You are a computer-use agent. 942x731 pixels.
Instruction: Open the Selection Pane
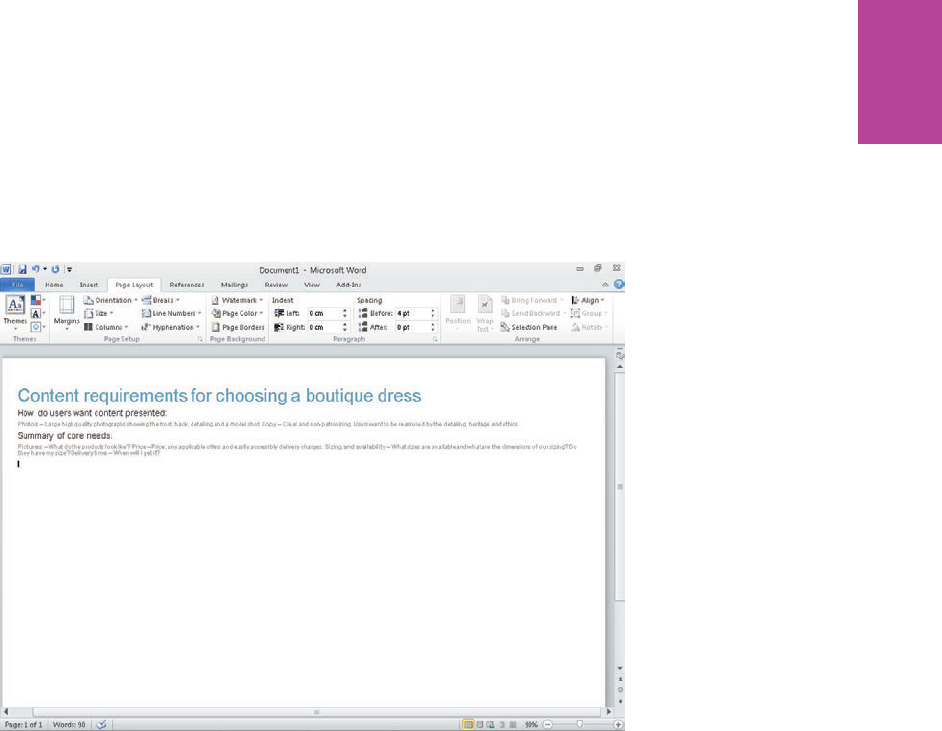click(x=529, y=327)
